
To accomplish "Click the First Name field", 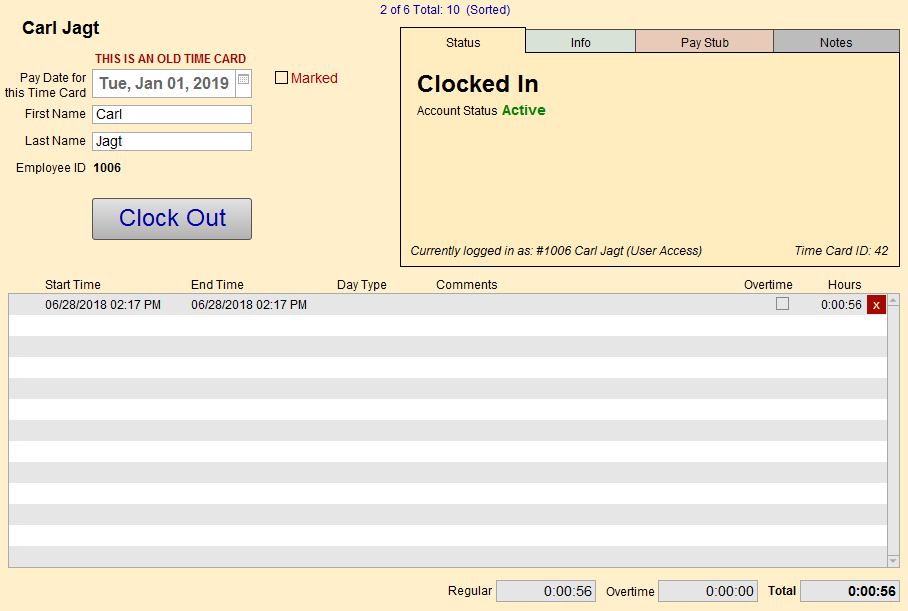I will click(171, 114).
